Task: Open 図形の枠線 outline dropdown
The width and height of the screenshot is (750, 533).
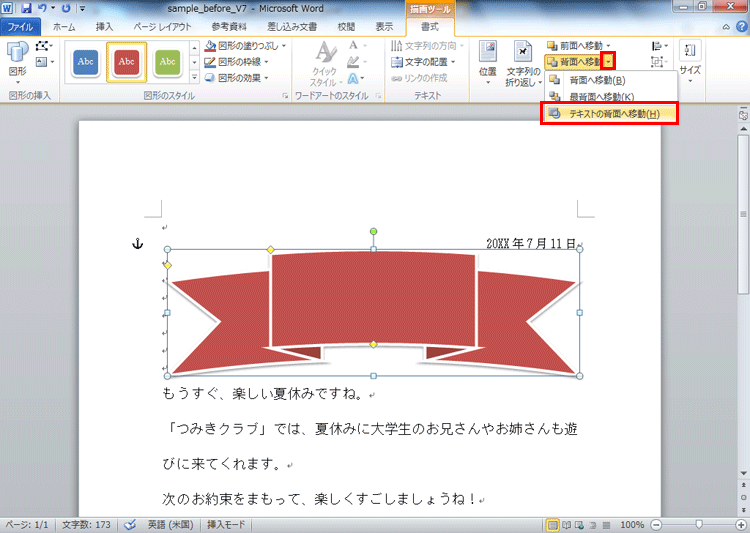Action: coord(236,62)
